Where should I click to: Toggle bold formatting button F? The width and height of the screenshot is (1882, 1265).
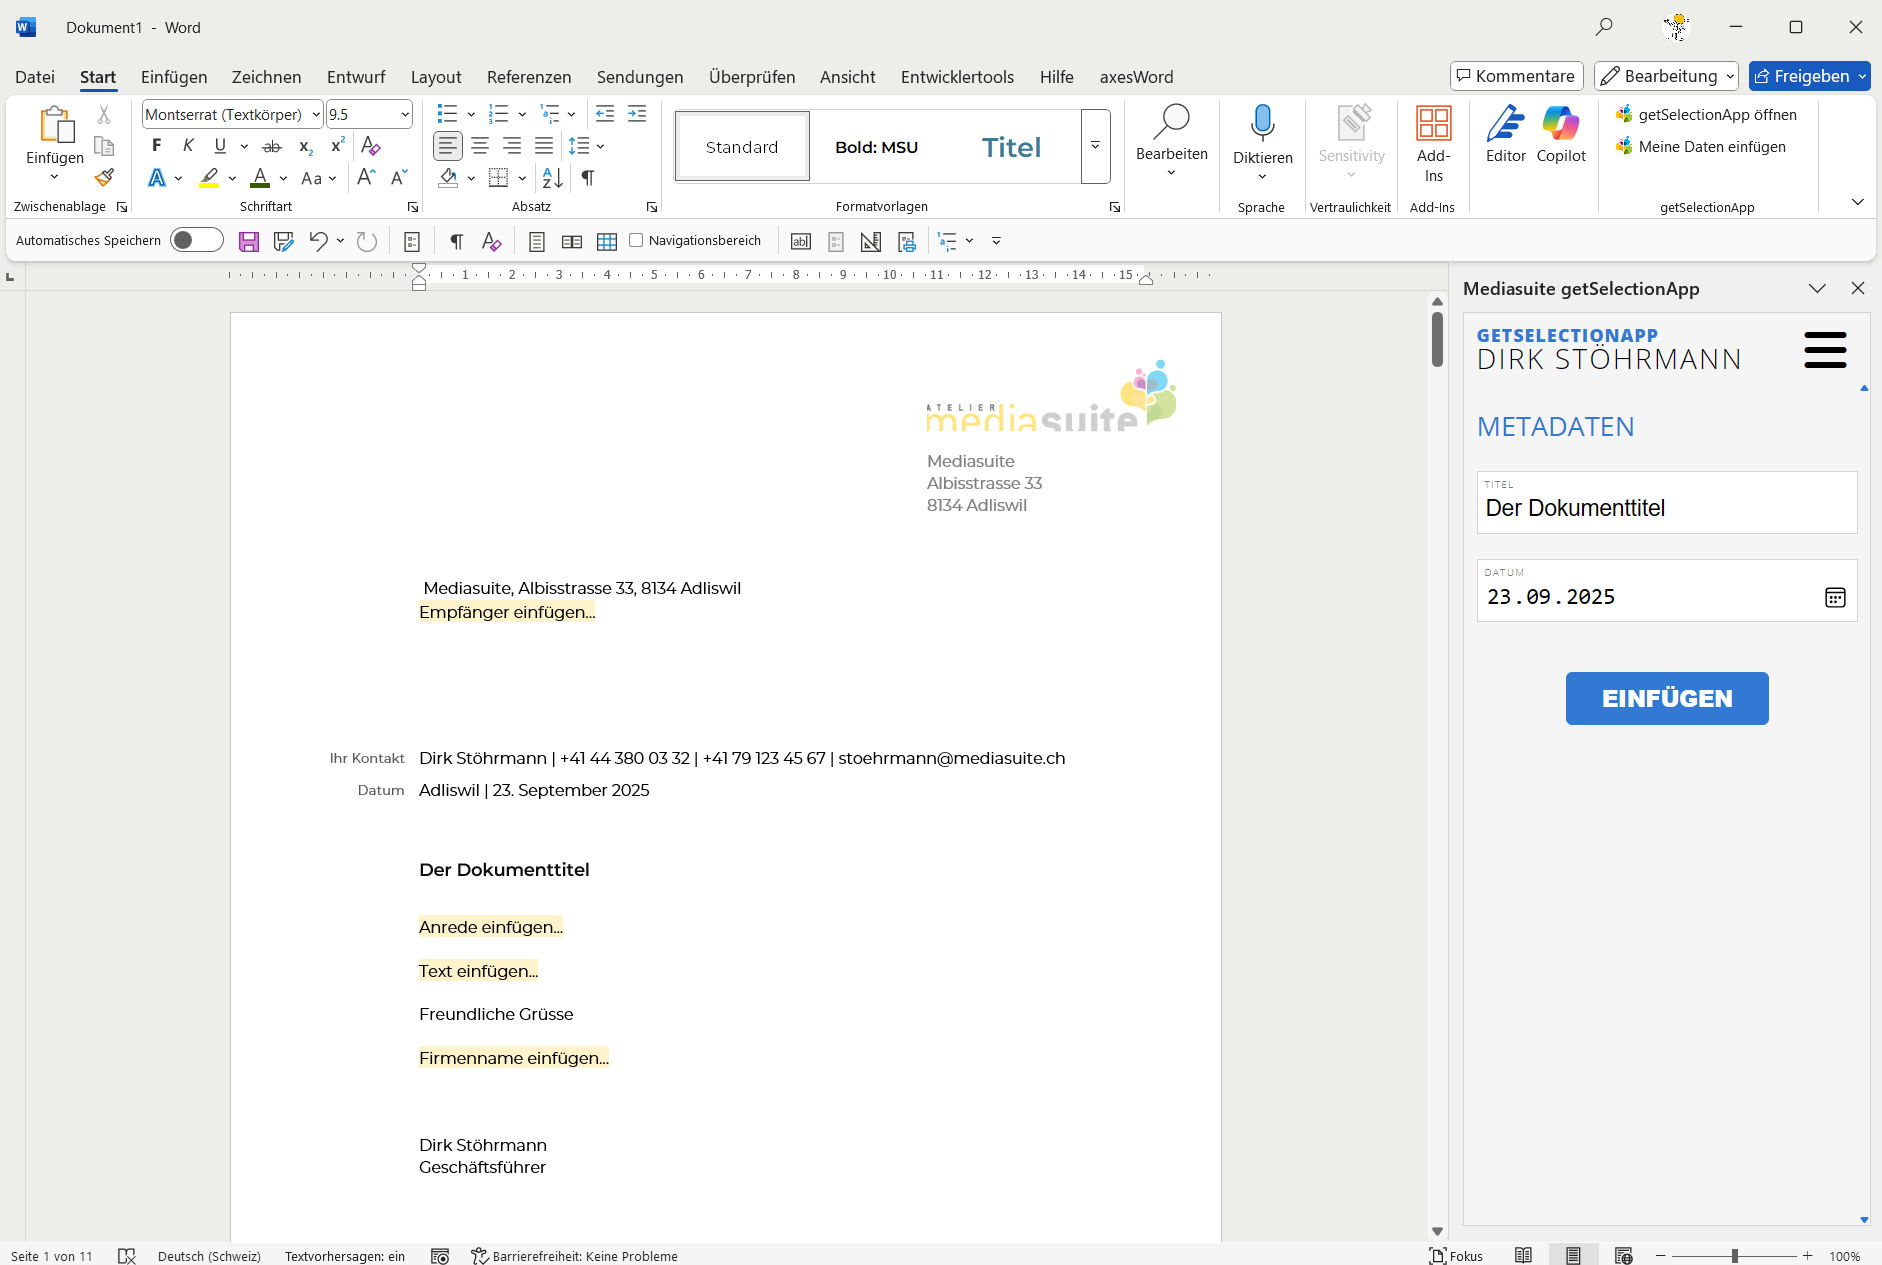point(156,146)
